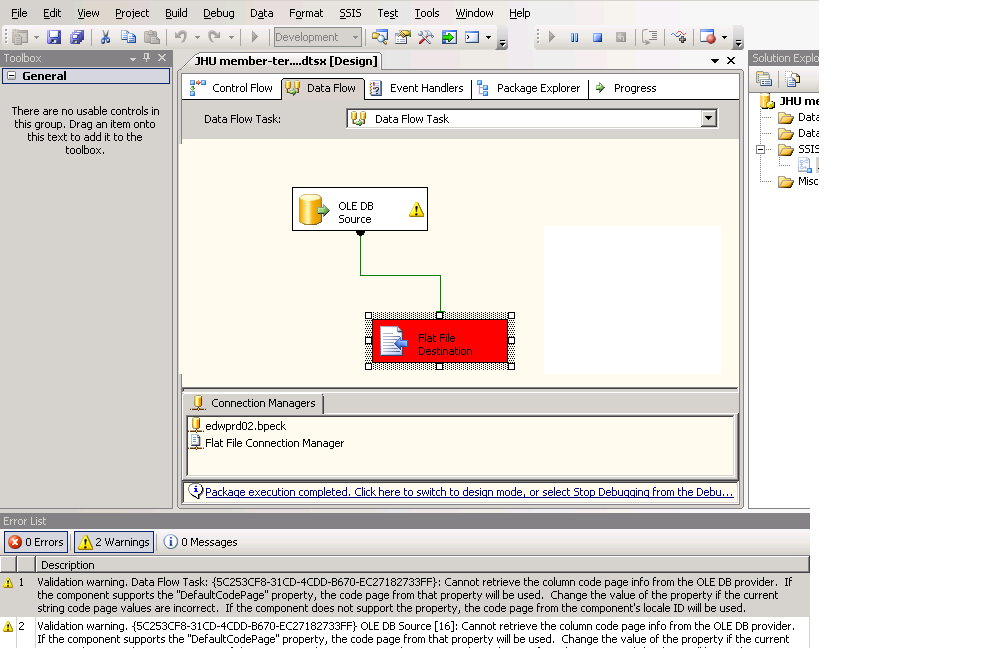Click the Package execution completed link

[468, 492]
